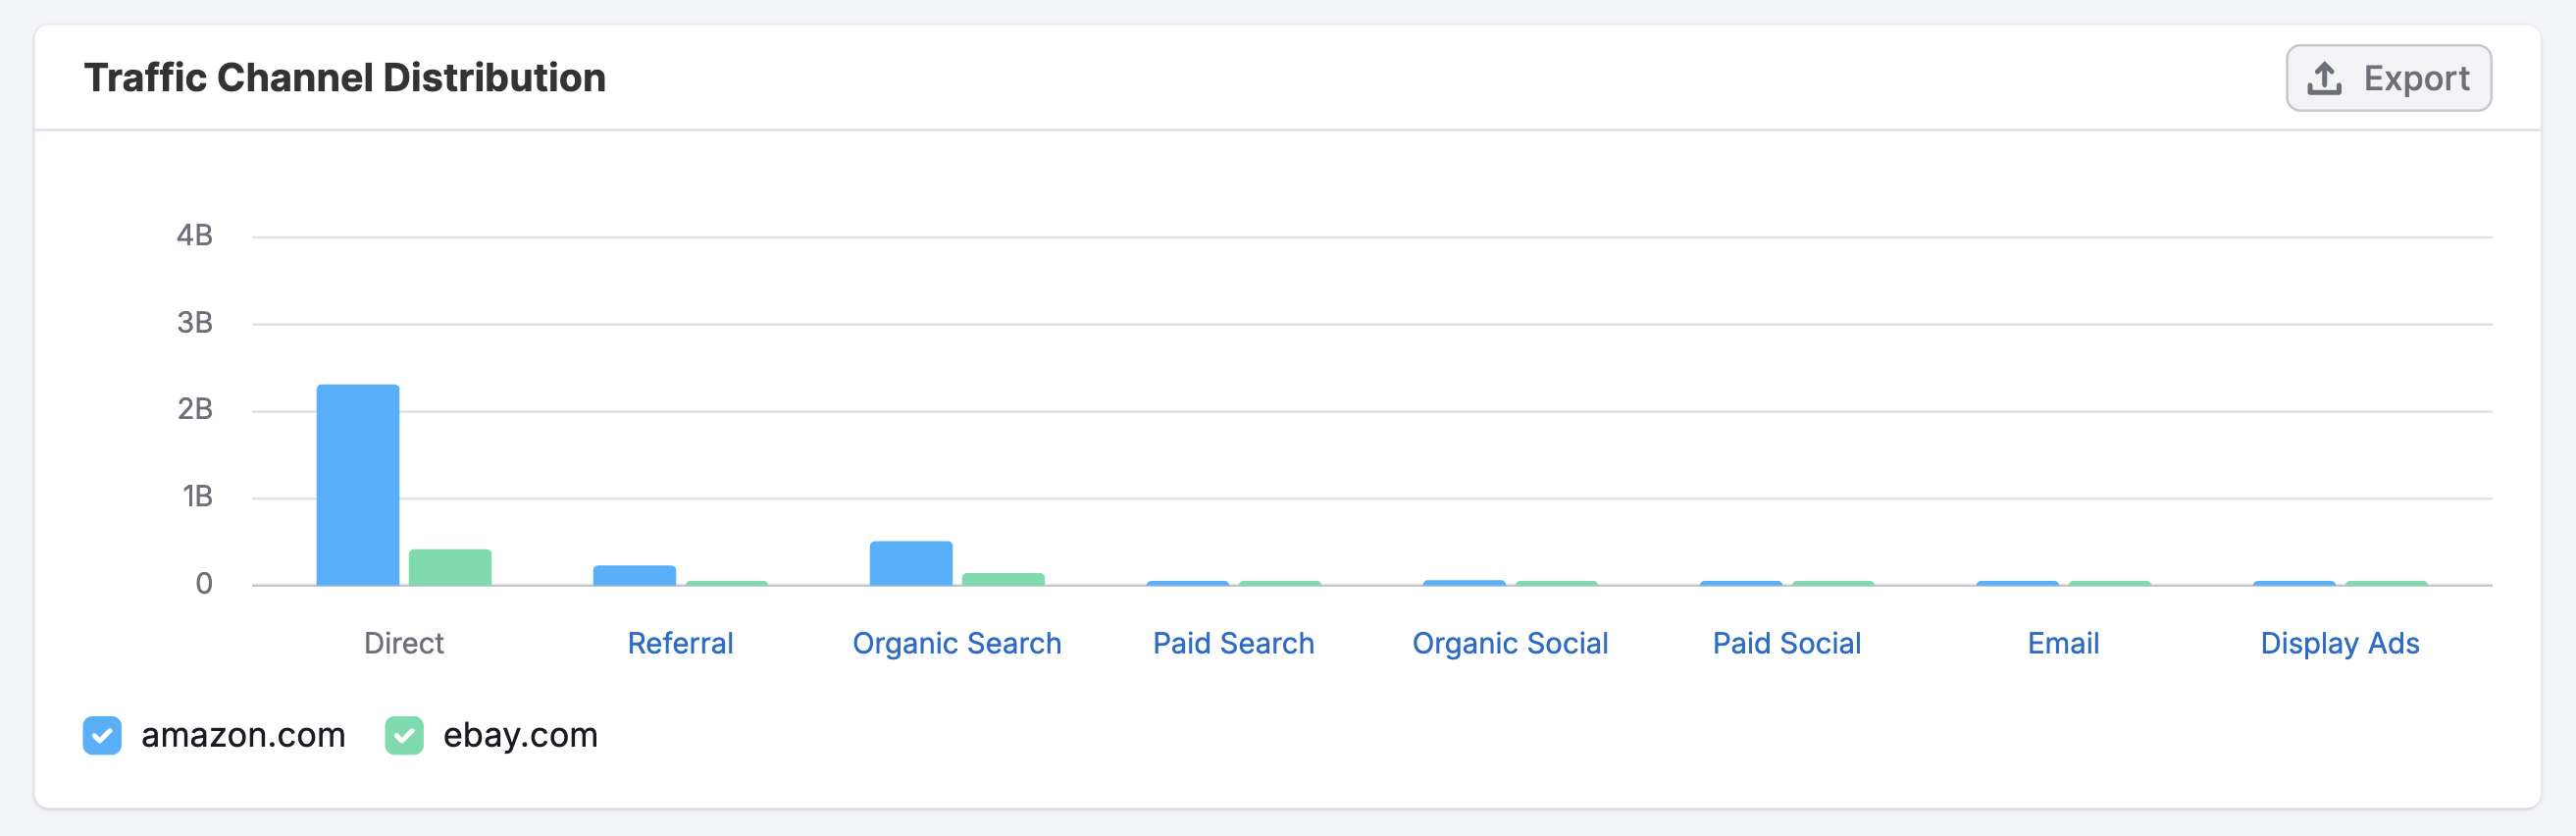Open the Organic Search channel link

tap(956, 643)
